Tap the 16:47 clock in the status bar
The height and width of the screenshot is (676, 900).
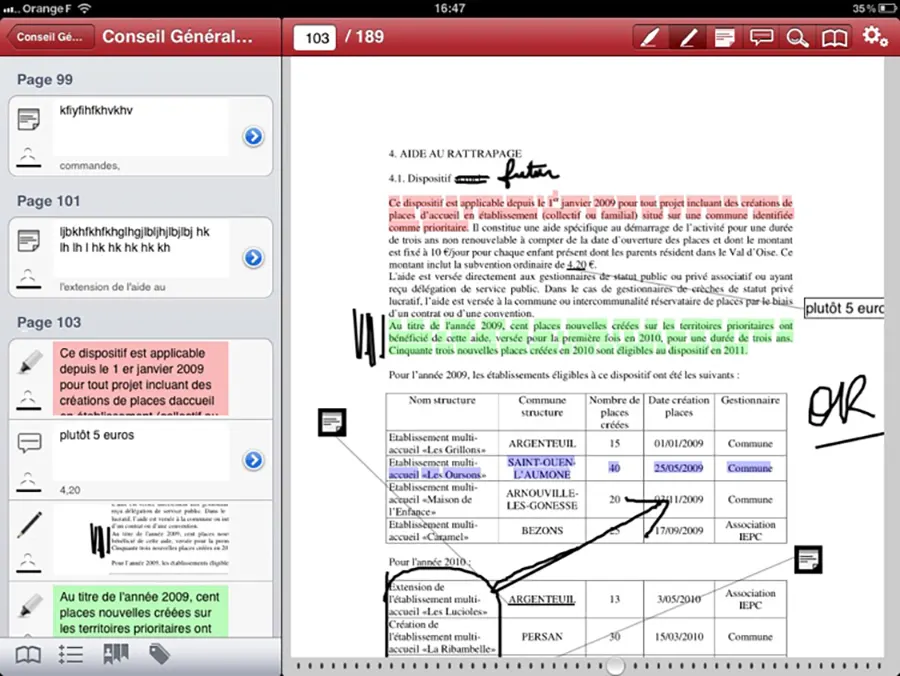[x=449, y=9]
